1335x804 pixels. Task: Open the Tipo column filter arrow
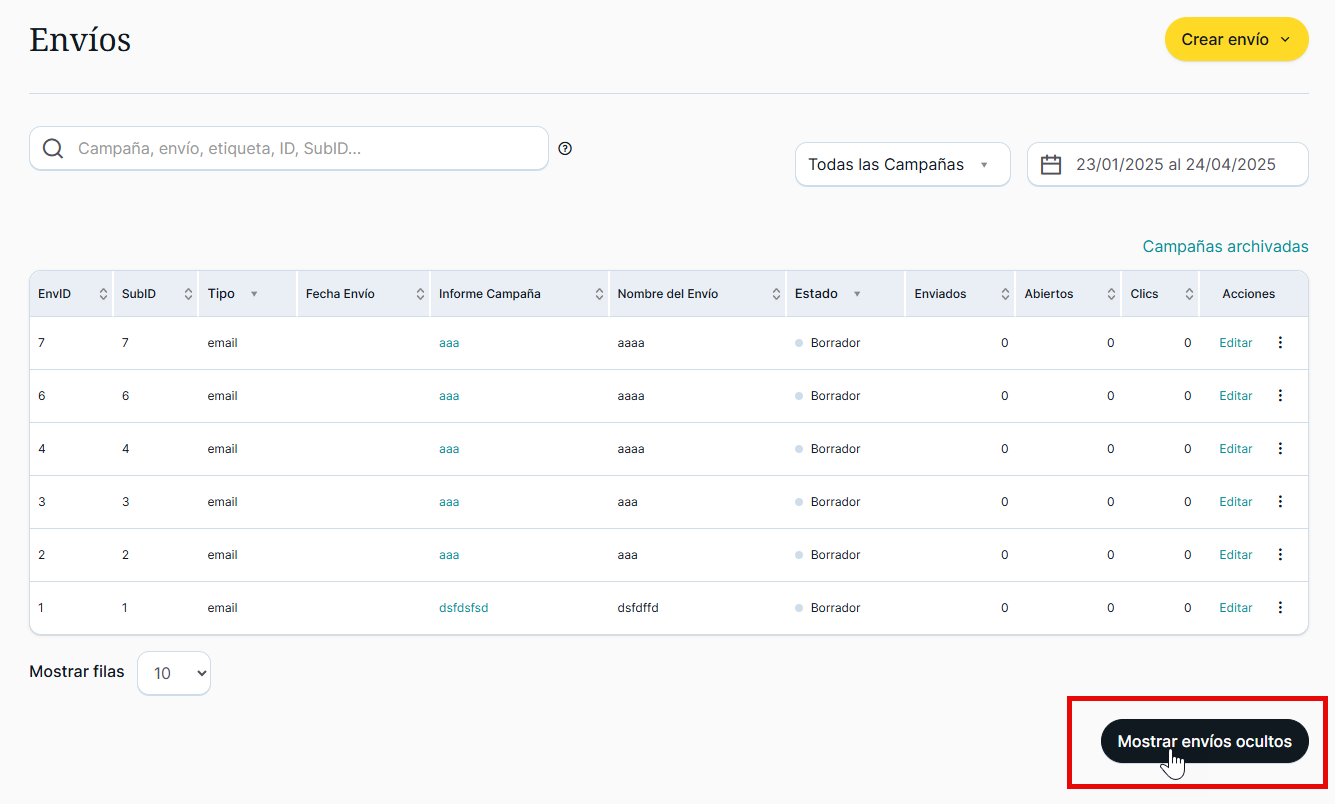pos(254,294)
